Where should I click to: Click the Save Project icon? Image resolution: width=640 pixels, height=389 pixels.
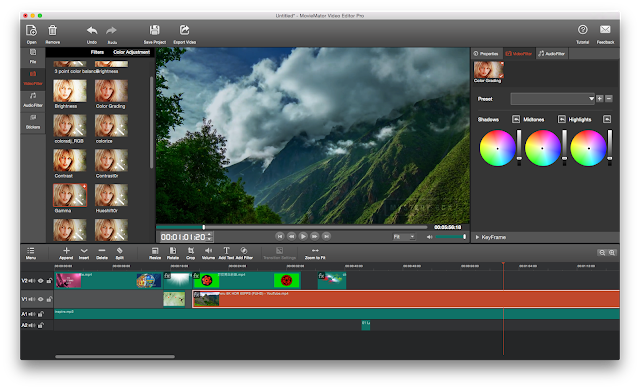[x=155, y=30]
